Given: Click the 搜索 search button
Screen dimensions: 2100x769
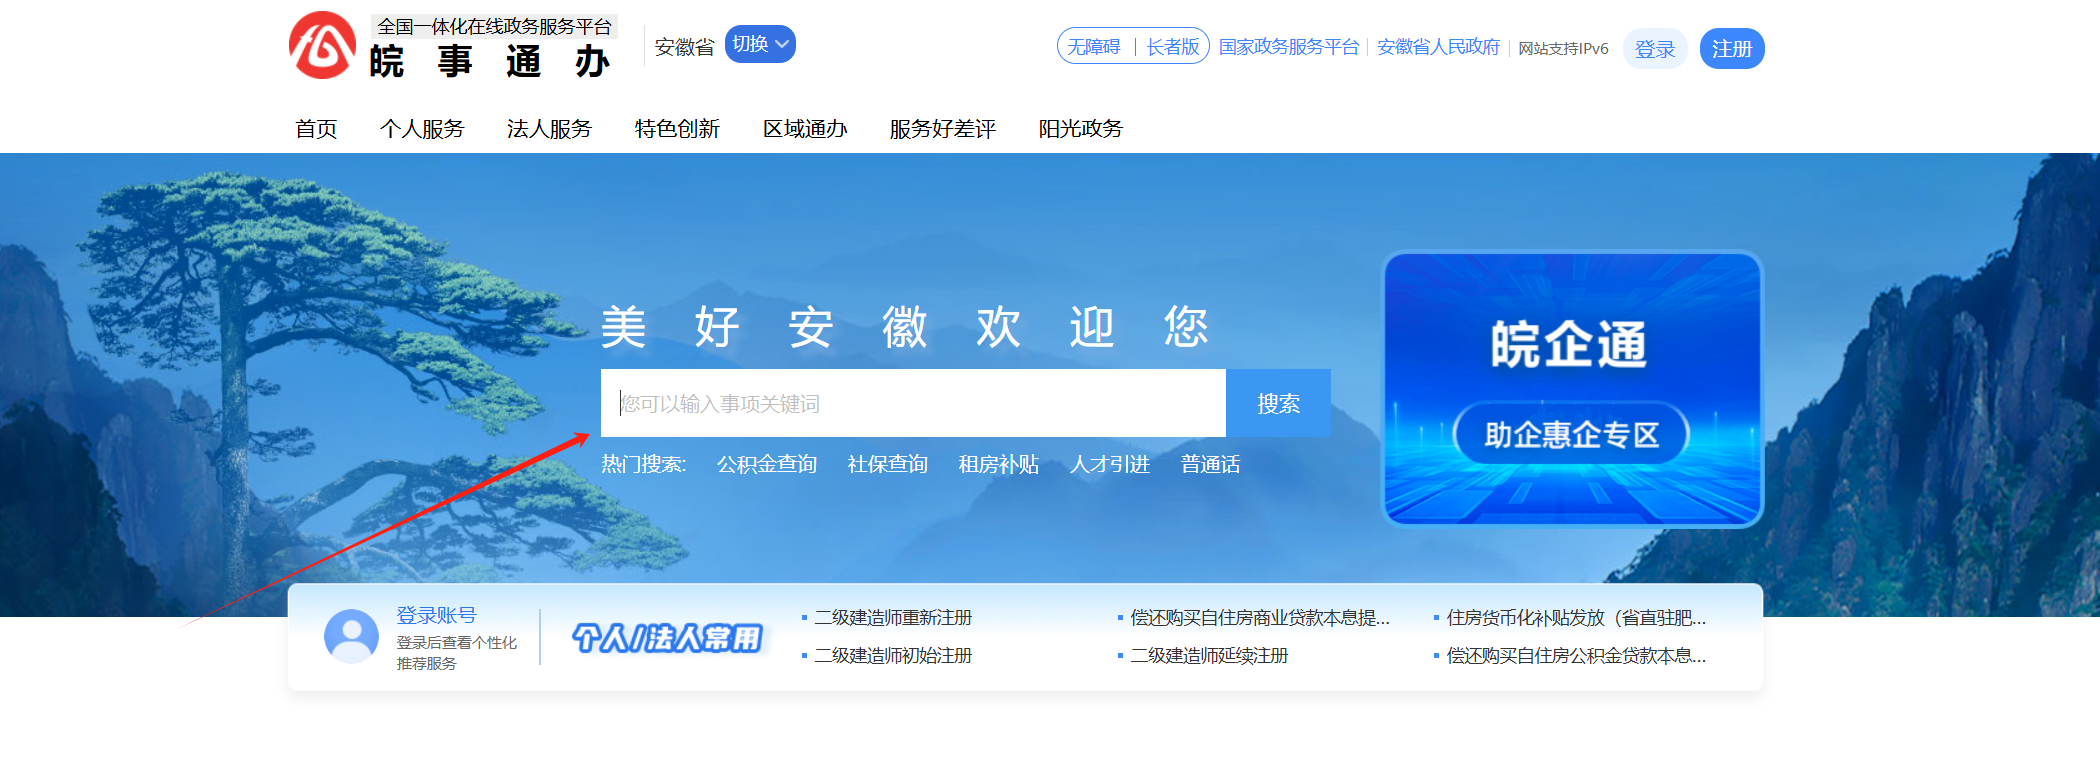Looking at the screenshot, I should click(x=1278, y=403).
